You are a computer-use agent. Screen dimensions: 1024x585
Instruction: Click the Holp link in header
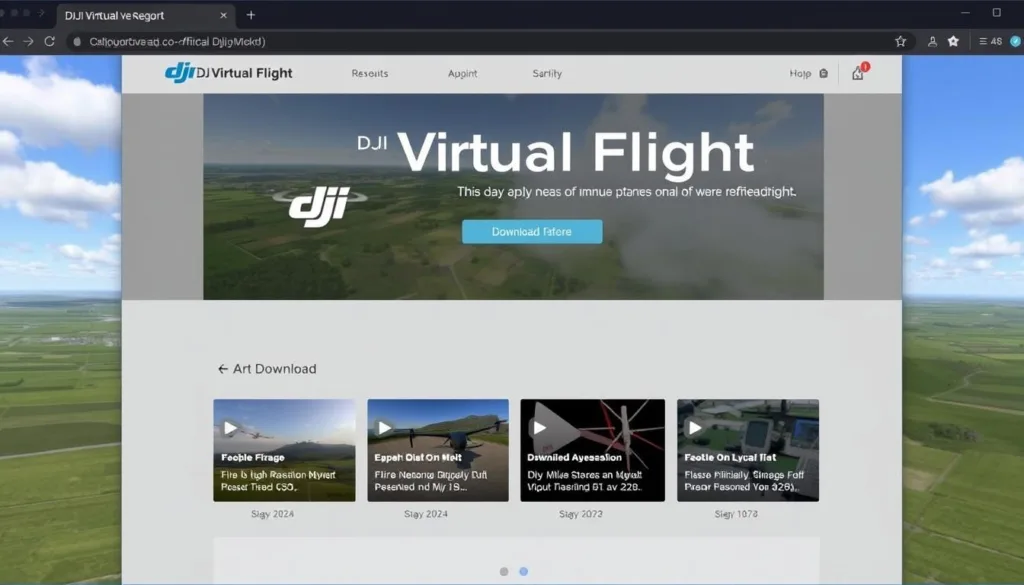point(800,74)
